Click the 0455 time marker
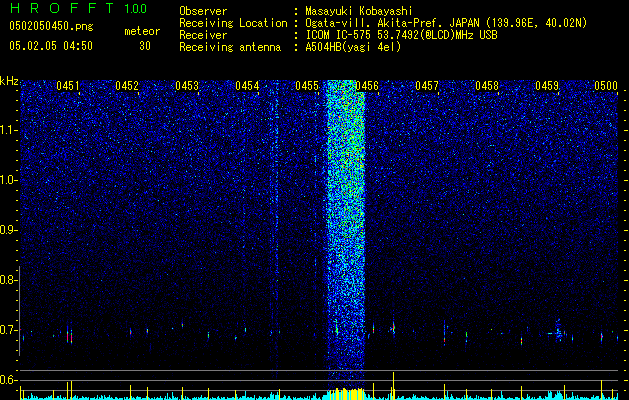This screenshot has width=629, height=400. (x=307, y=86)
